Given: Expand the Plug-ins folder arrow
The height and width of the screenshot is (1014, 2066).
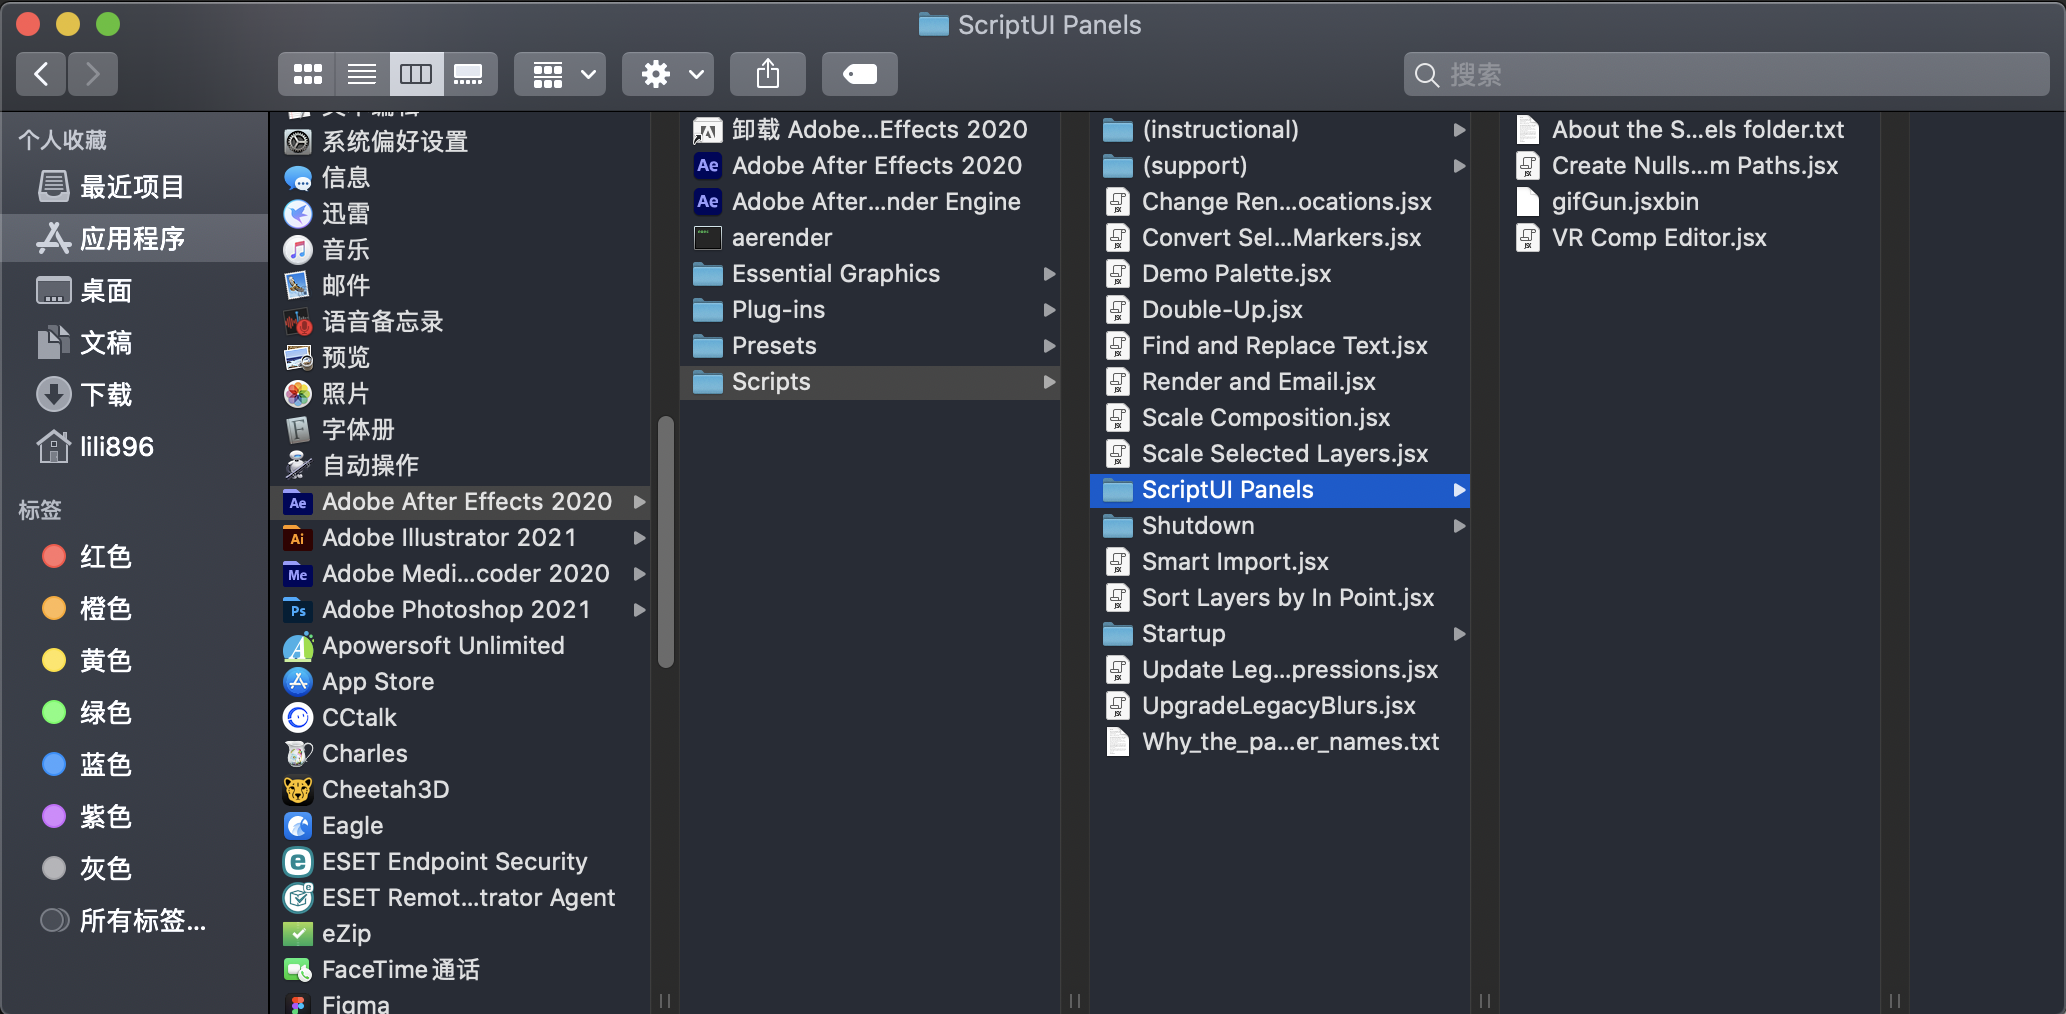Looking at the screenshot, I should [1049, 310].
